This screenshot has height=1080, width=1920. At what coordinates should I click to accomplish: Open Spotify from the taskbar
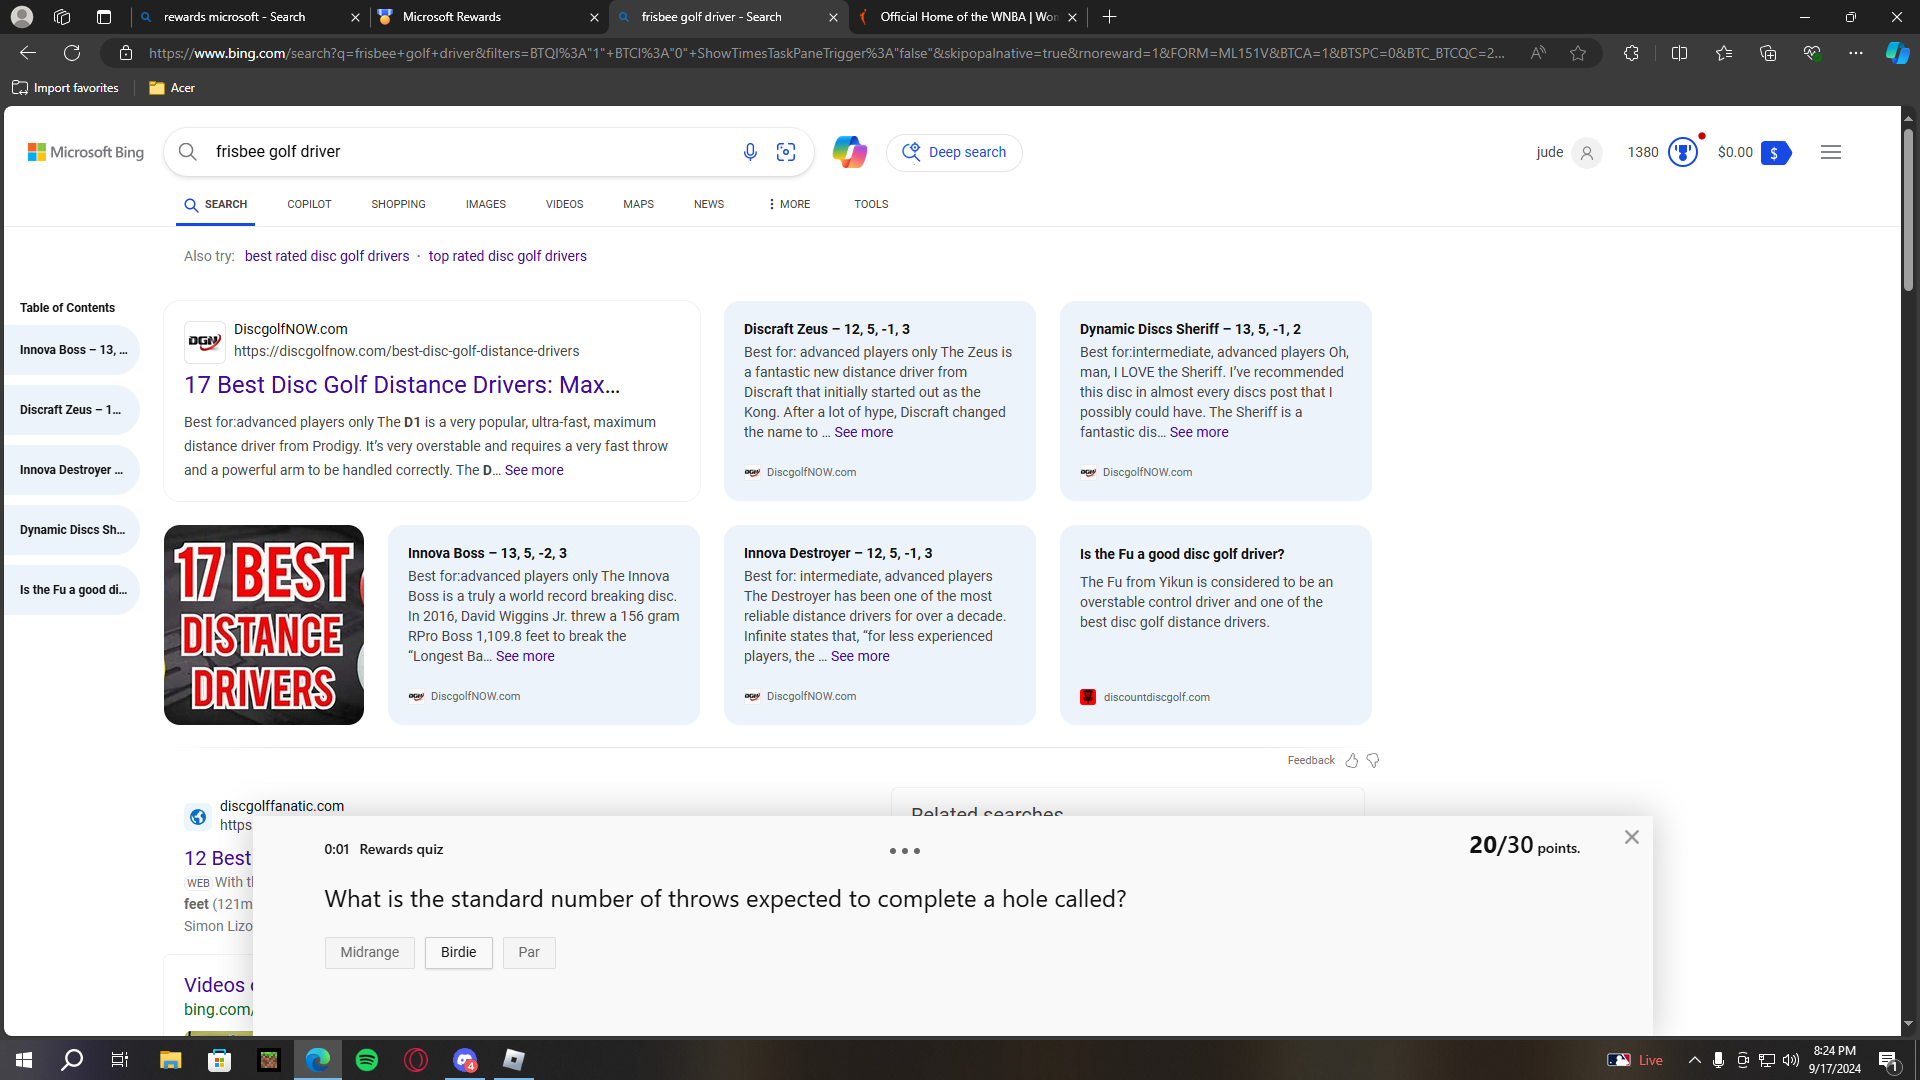coord(367,1060)
